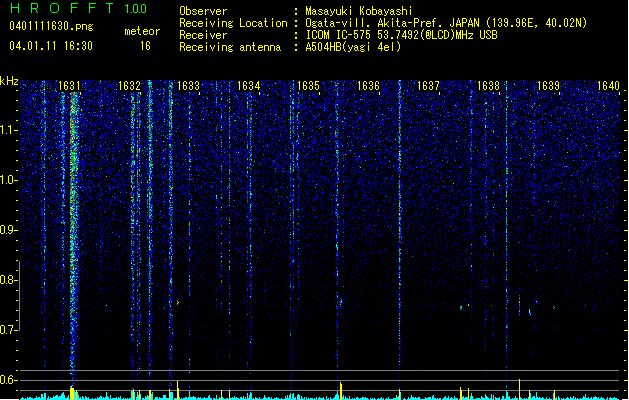Click the 1636 time axis label
Image resolution: width=629 pixels, height=400 pixels.
point(368,86)
